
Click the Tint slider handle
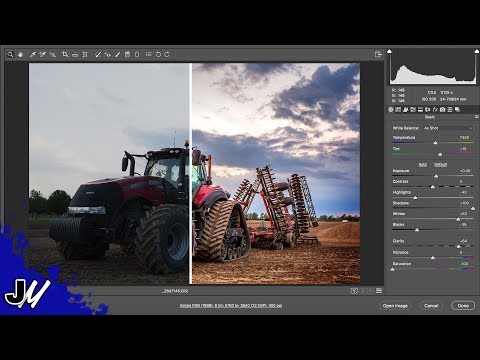(440, 154)
